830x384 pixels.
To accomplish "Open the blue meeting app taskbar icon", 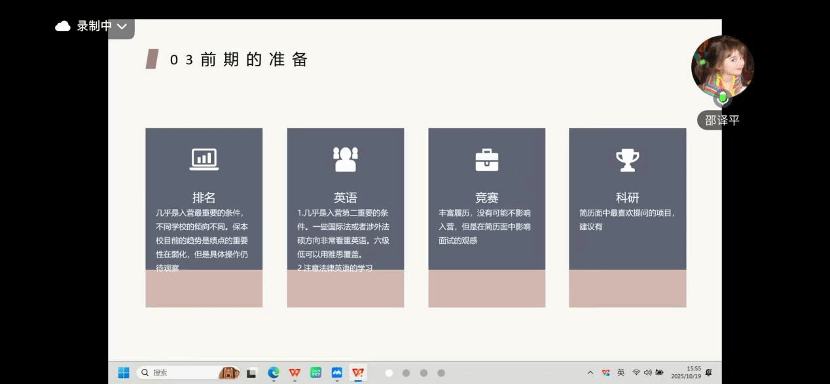I will click(x=337, y=373).
